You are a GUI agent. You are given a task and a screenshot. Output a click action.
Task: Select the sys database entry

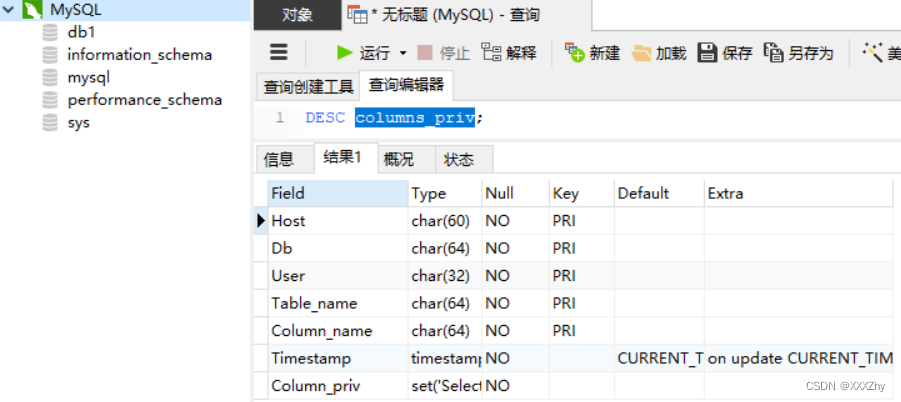79,122
